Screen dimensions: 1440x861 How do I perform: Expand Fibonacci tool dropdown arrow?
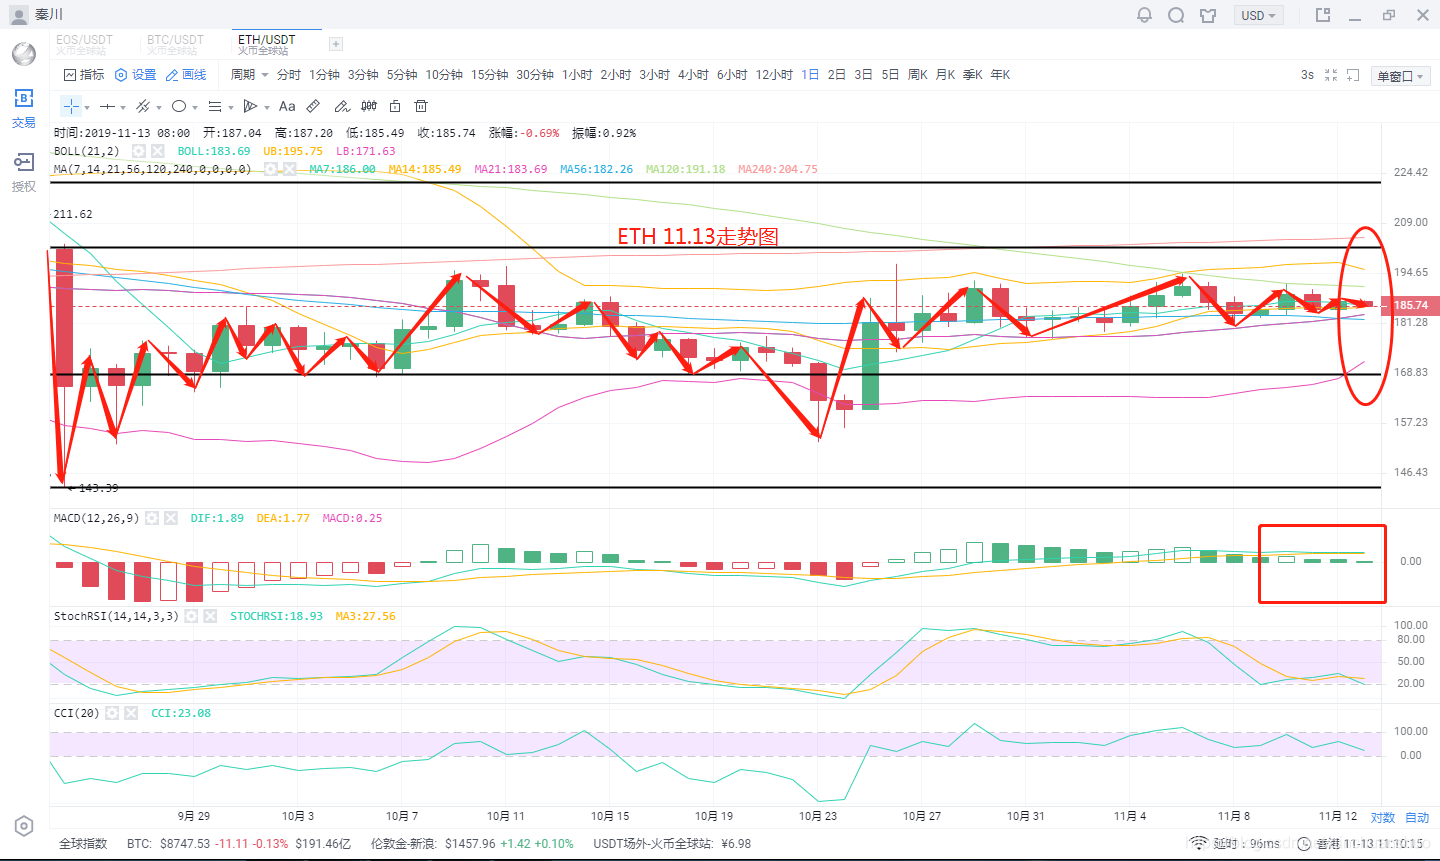231,107
